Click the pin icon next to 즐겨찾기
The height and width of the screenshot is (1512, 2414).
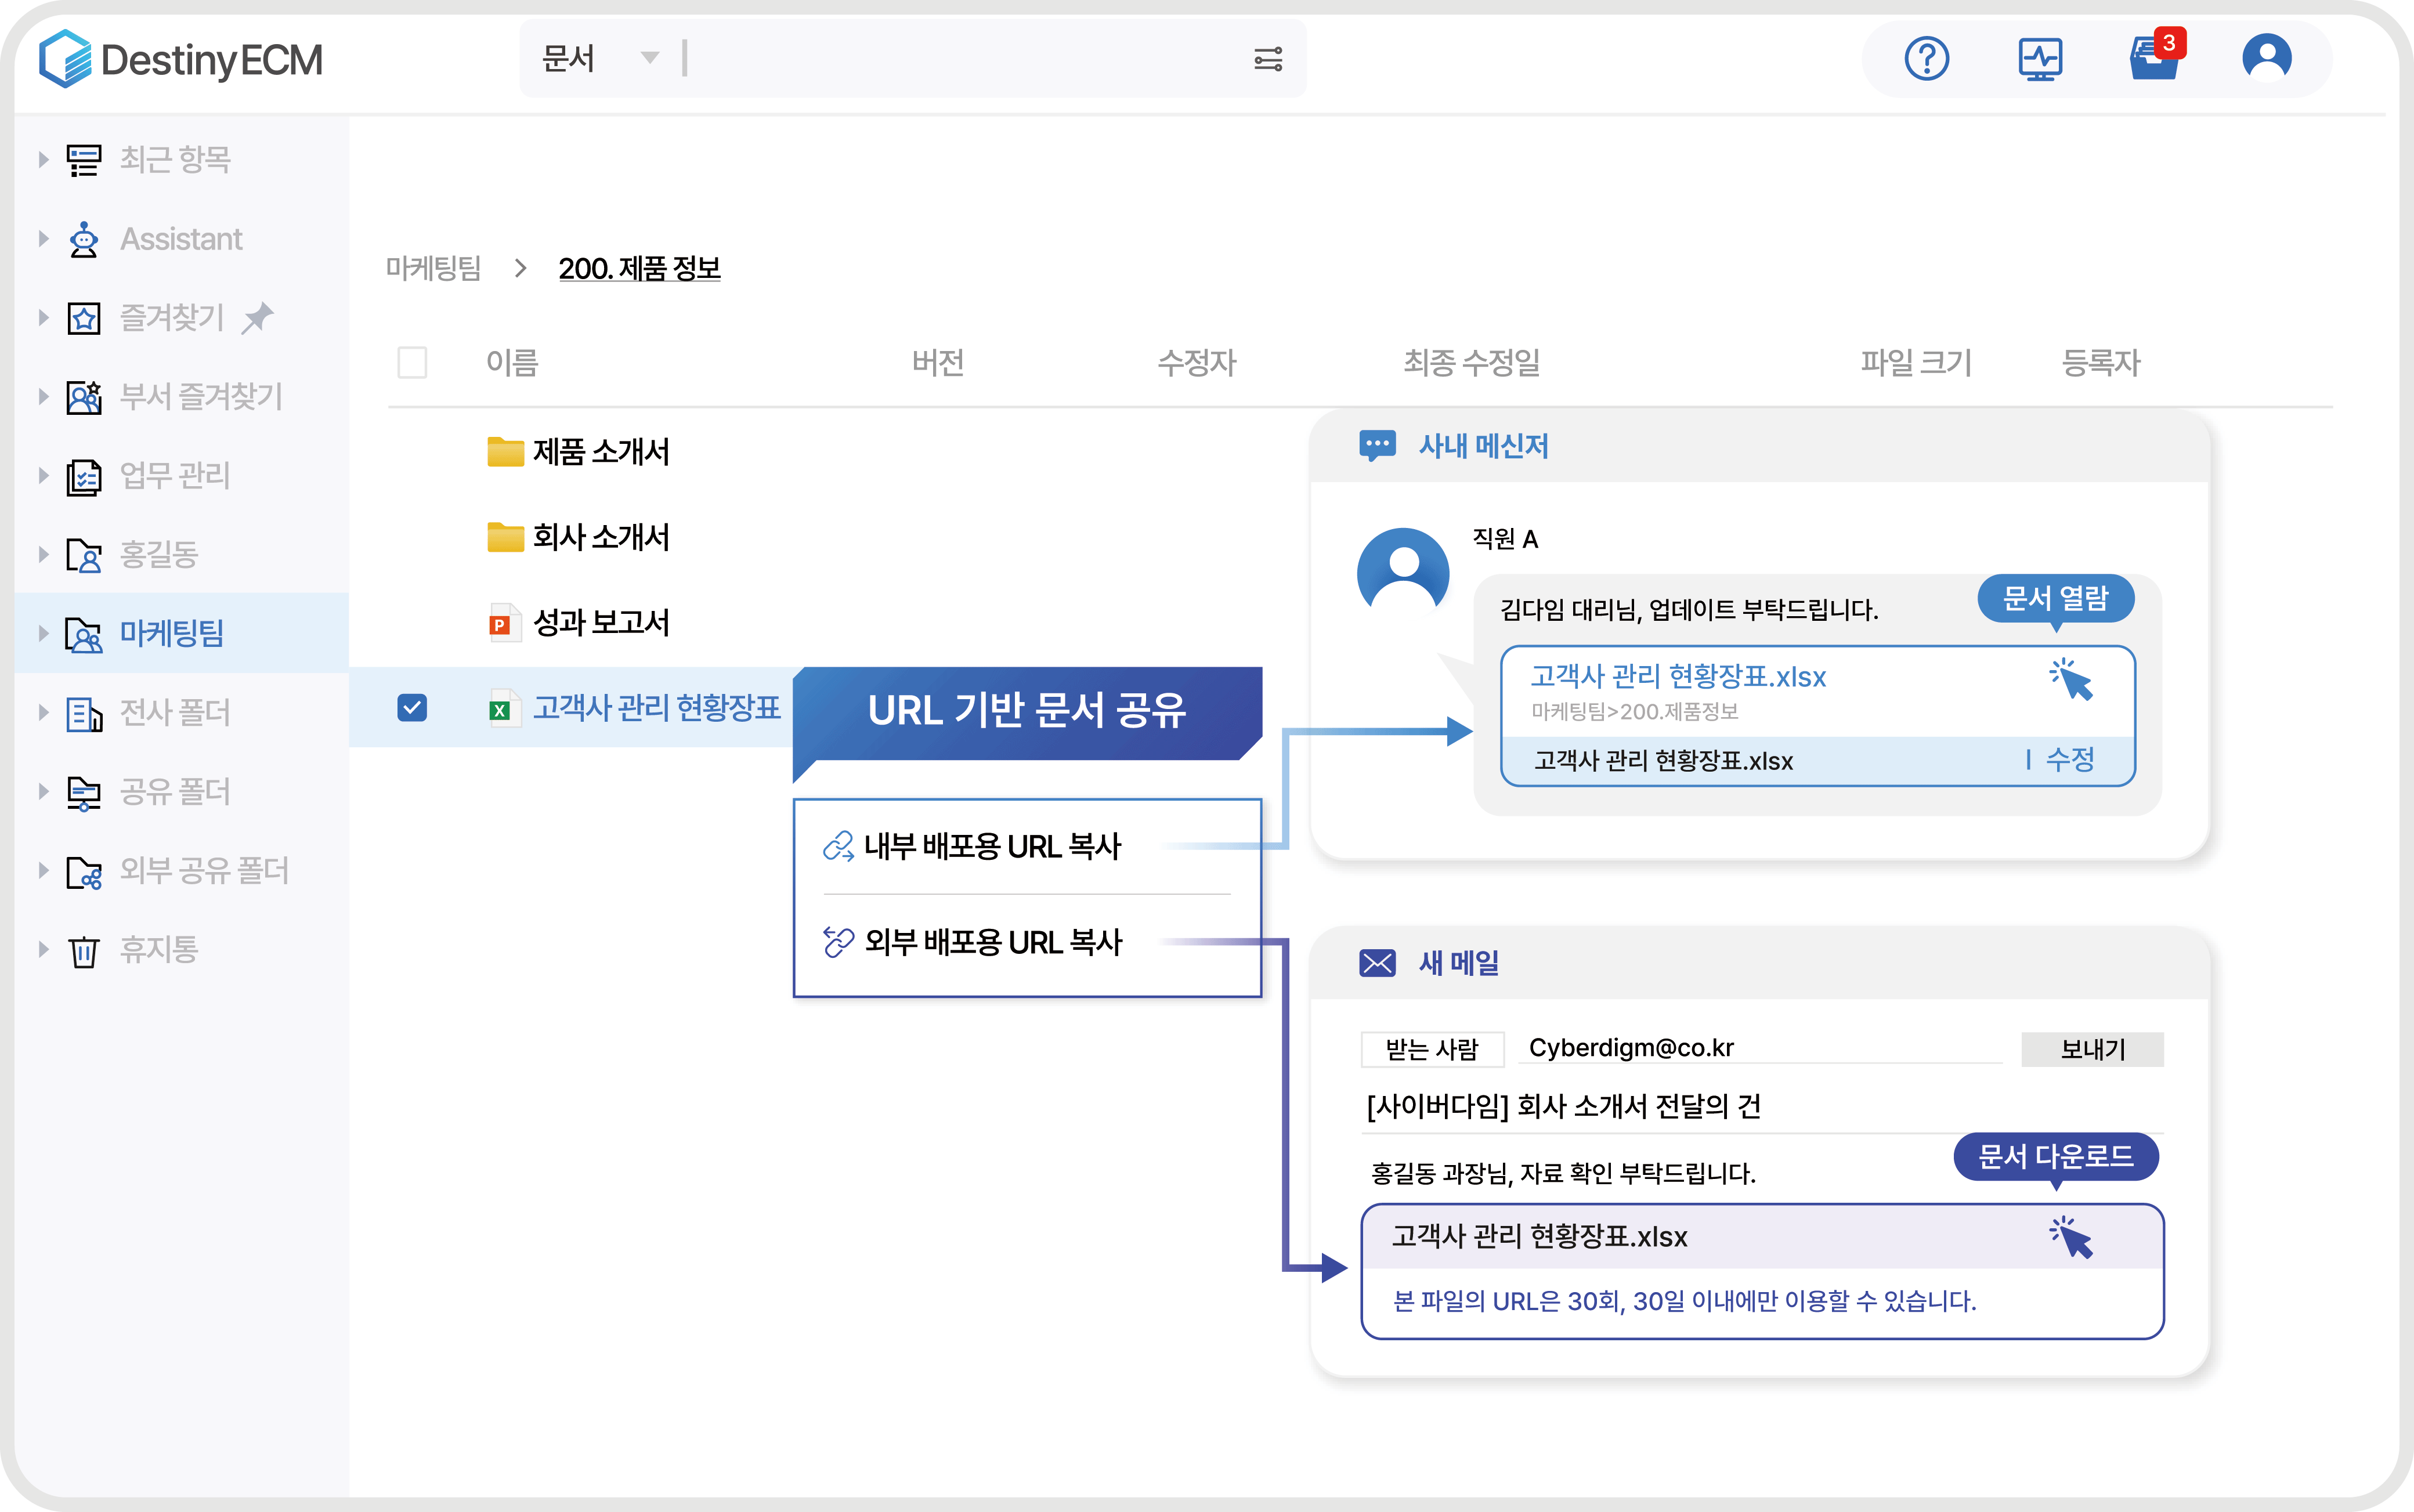tap(258, 318)
